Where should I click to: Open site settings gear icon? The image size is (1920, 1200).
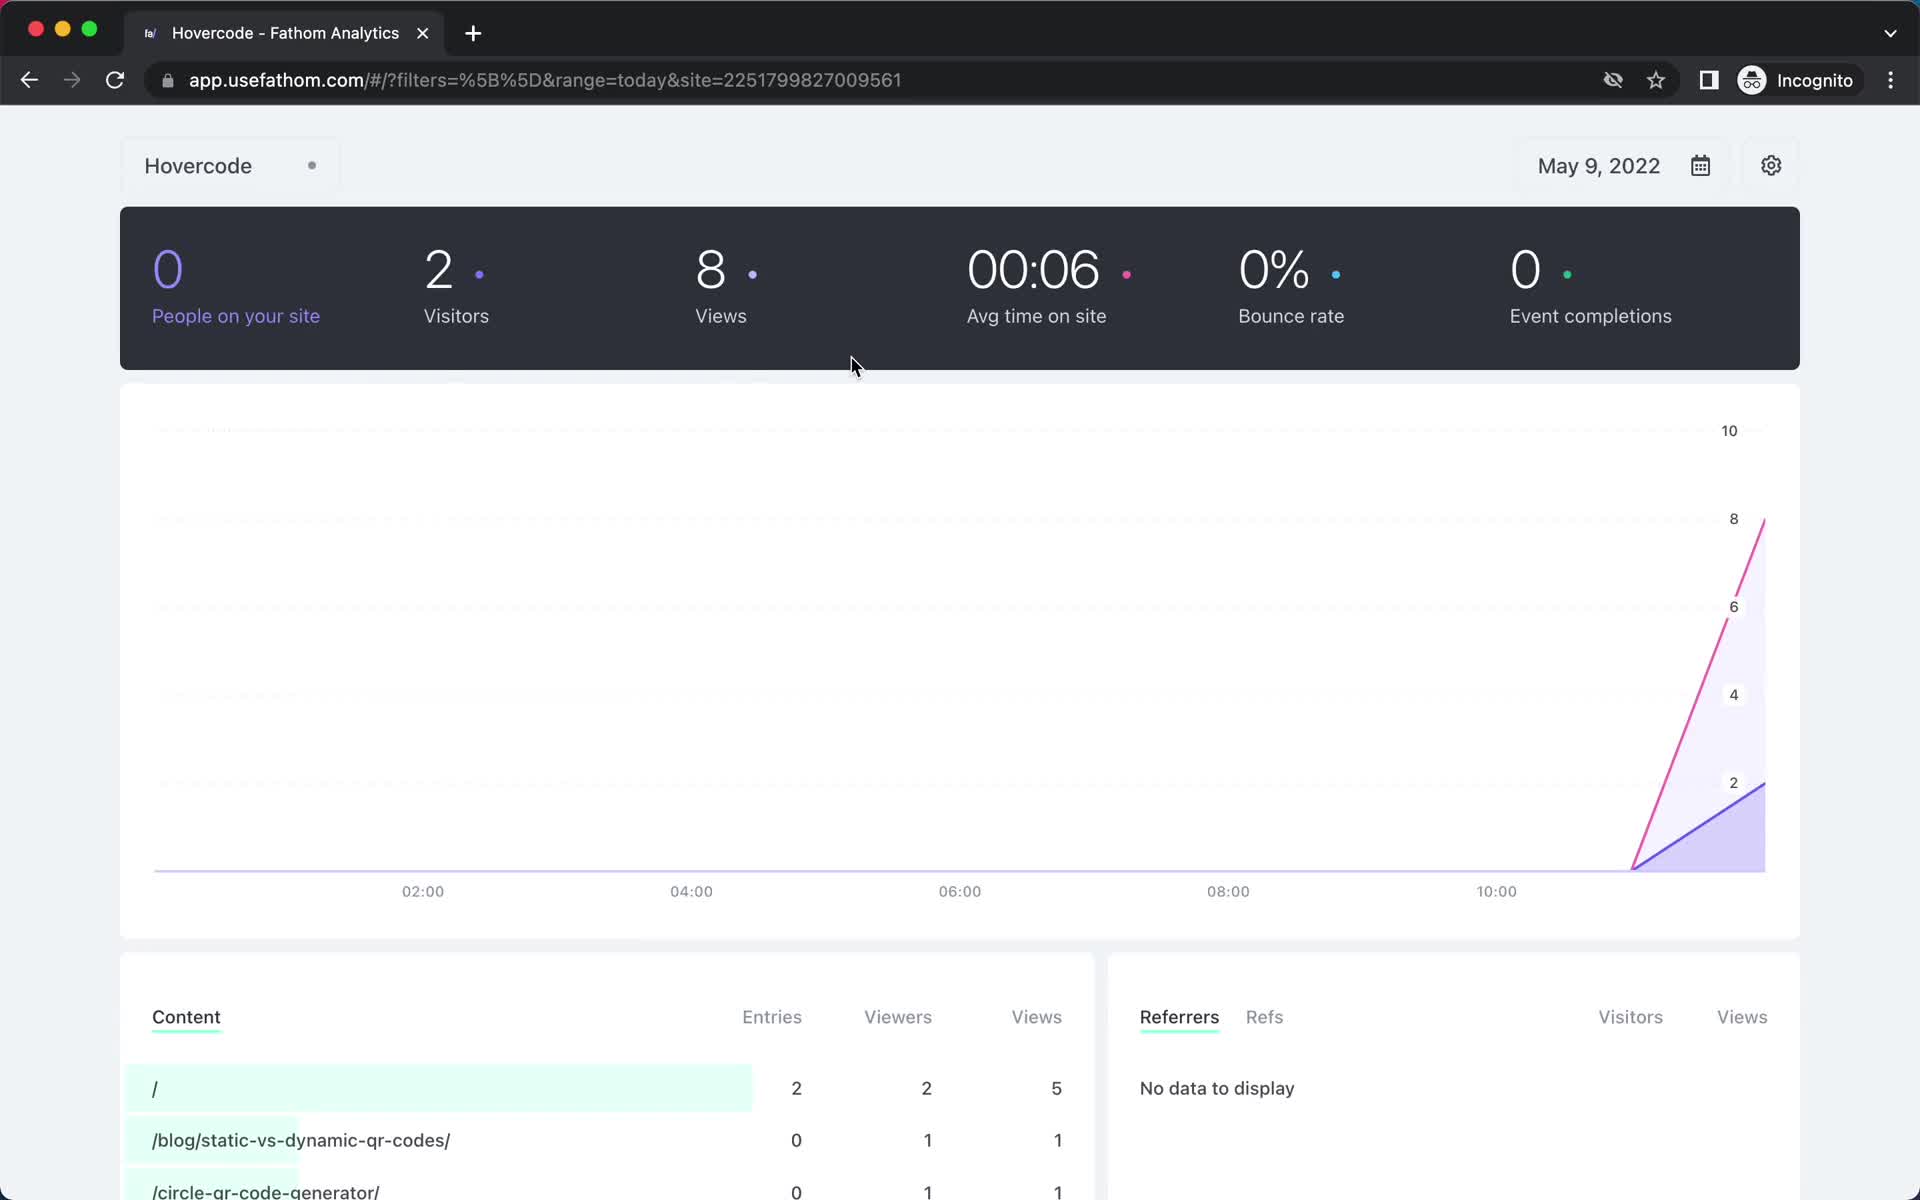1771,166
